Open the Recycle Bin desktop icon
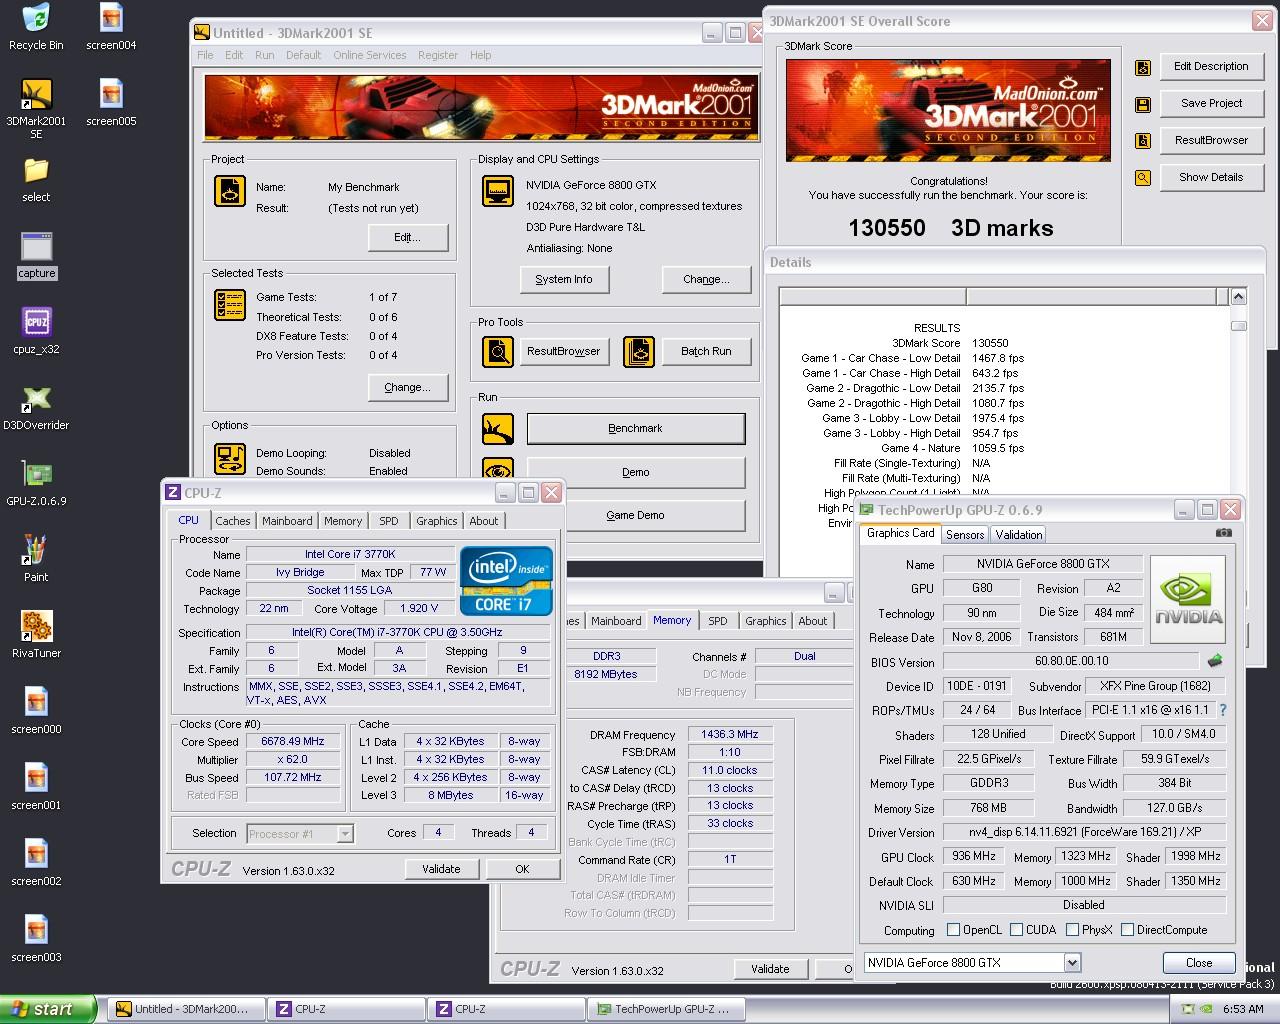Image resolution: width=1280 pixels, height=1024 pixels. 36,26
